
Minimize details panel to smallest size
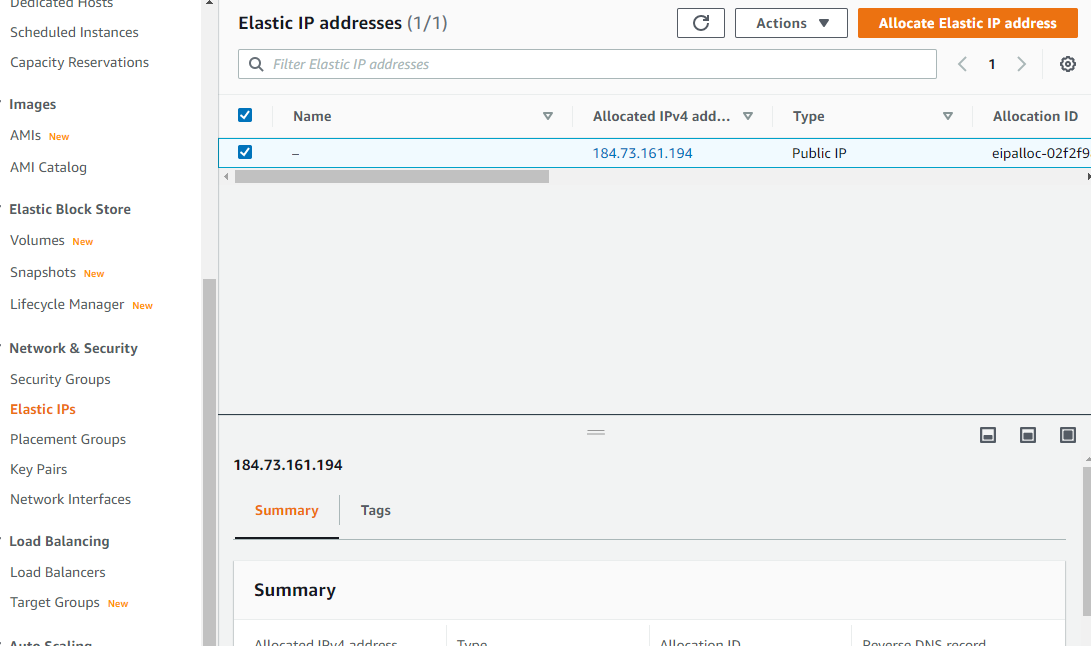coord(987,435)
